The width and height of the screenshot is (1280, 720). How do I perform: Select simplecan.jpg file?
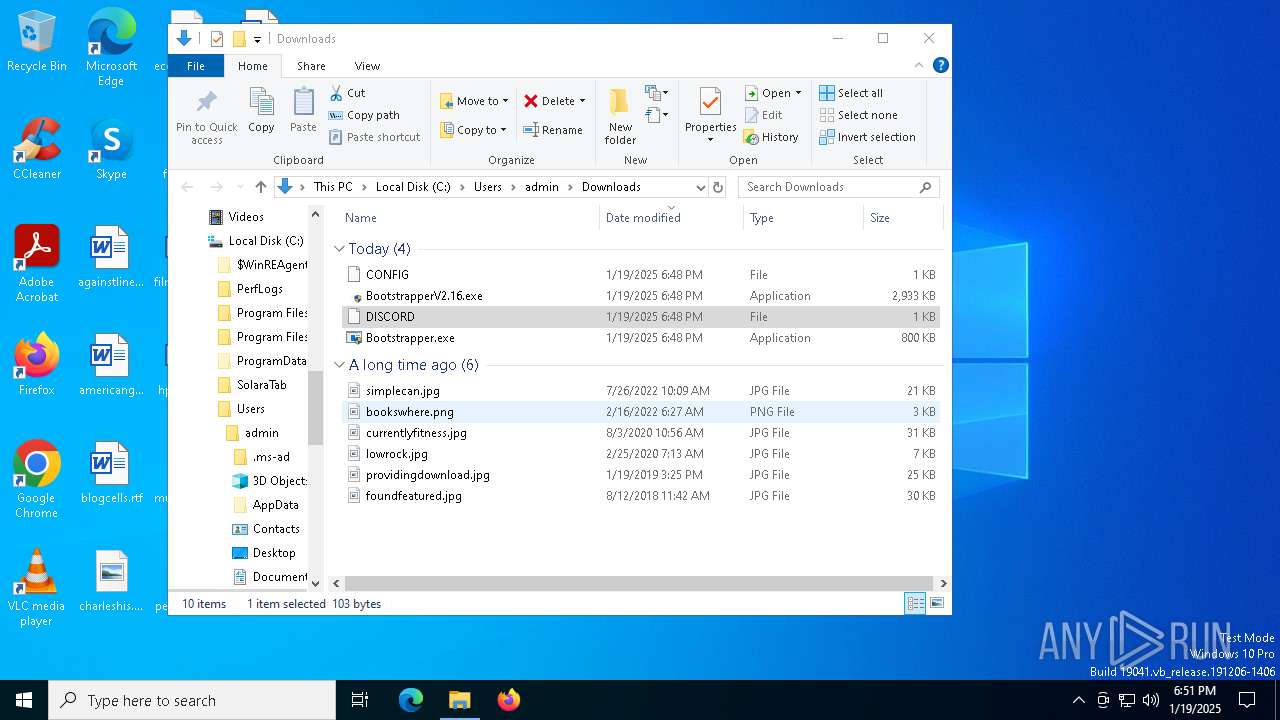[x=640, y=391]
